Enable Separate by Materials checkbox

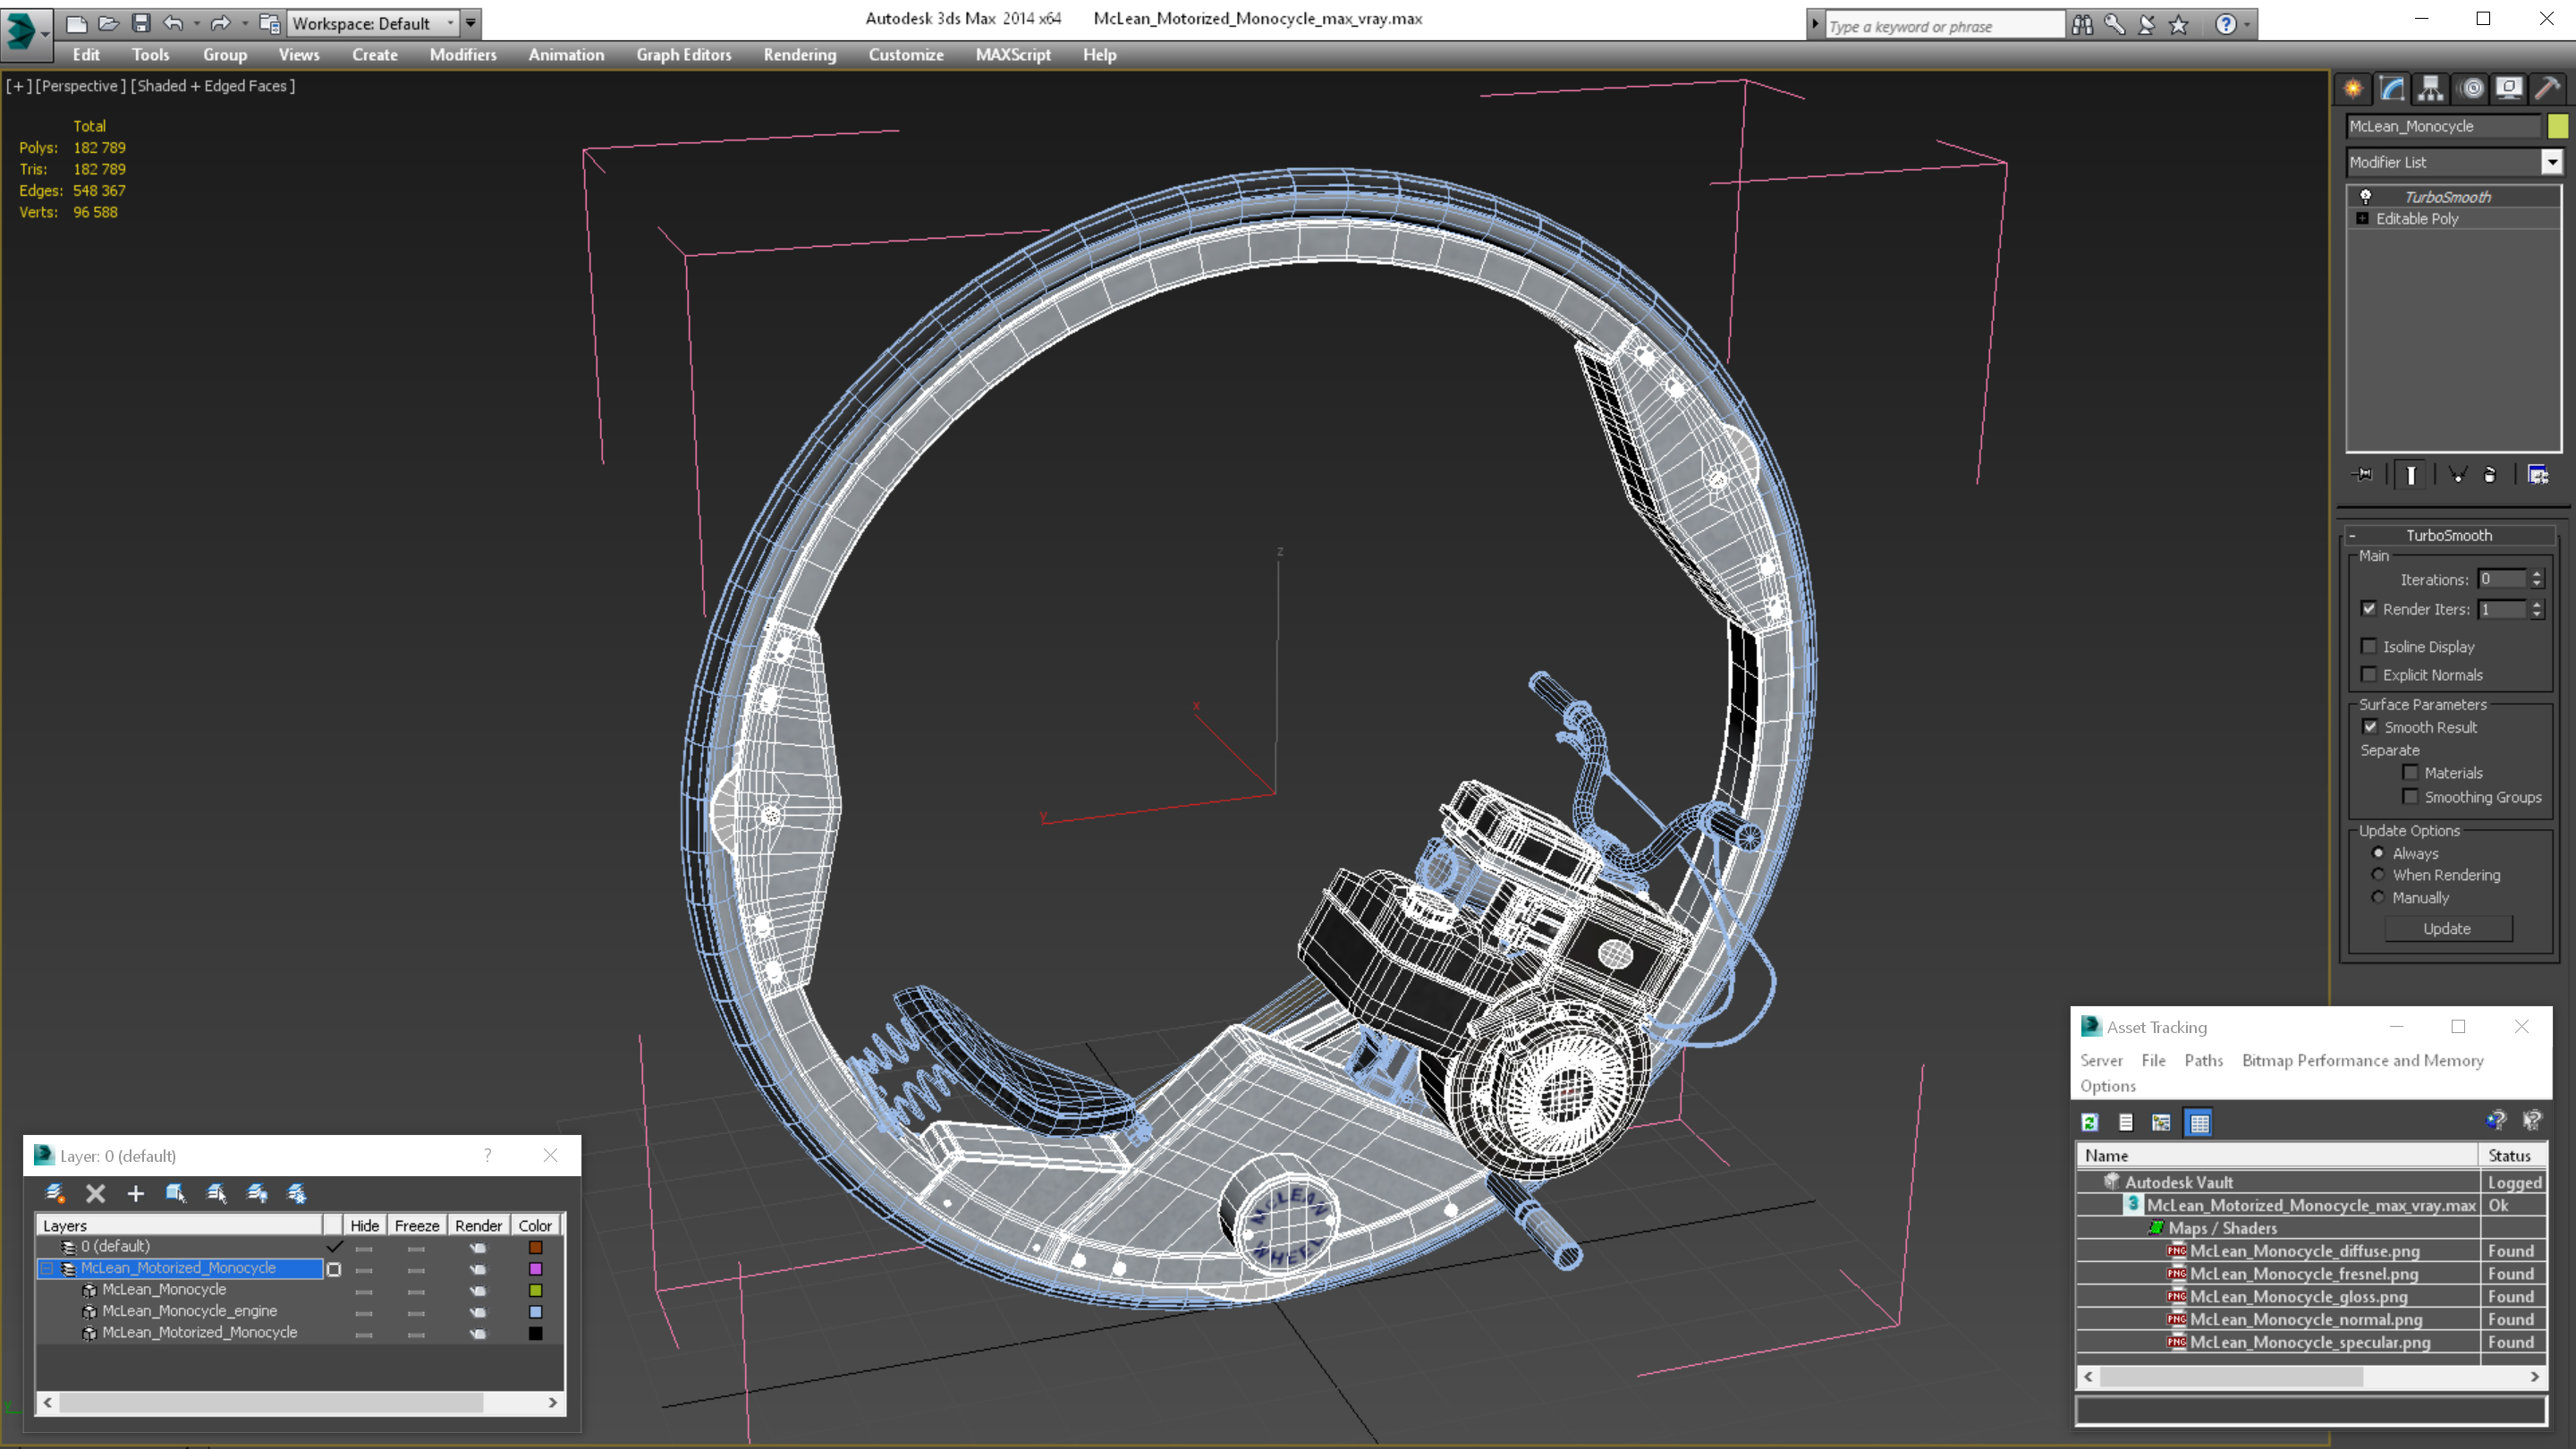[x=2411, y=772]
